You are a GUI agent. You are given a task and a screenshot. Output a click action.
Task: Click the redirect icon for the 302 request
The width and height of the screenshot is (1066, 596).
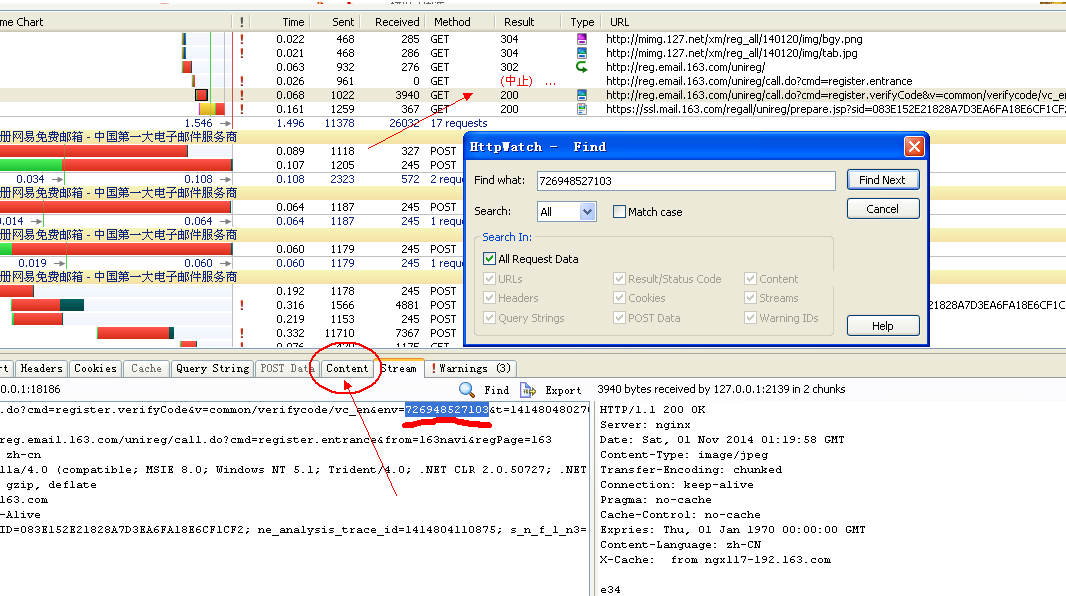[x=582, y=67]
